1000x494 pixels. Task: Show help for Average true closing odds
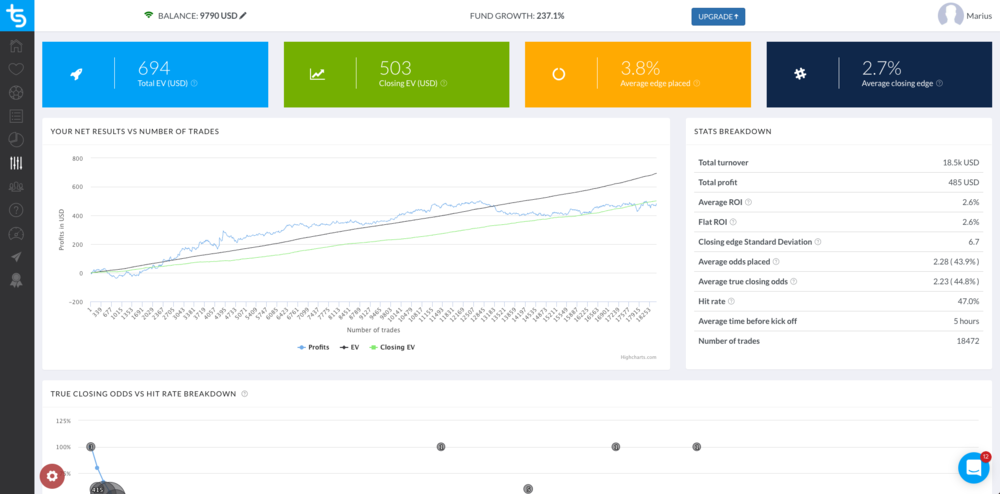point(793,281)
